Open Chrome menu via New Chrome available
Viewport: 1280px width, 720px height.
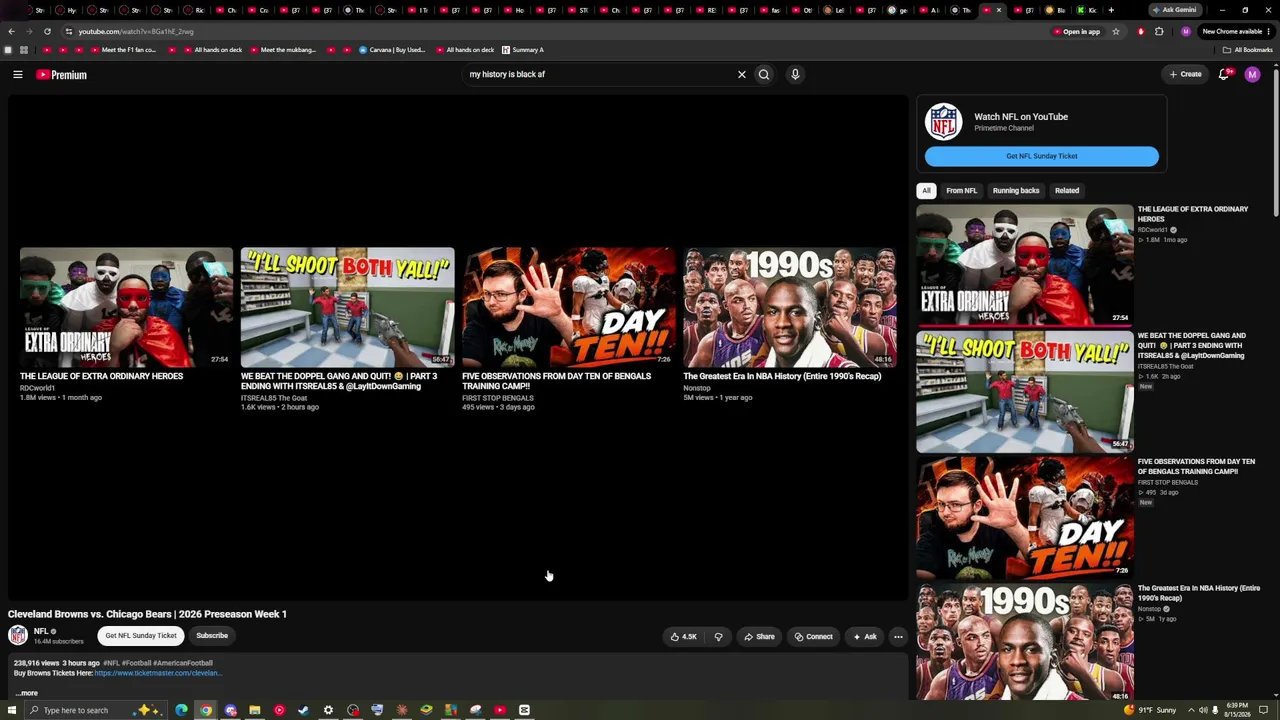1236,31
